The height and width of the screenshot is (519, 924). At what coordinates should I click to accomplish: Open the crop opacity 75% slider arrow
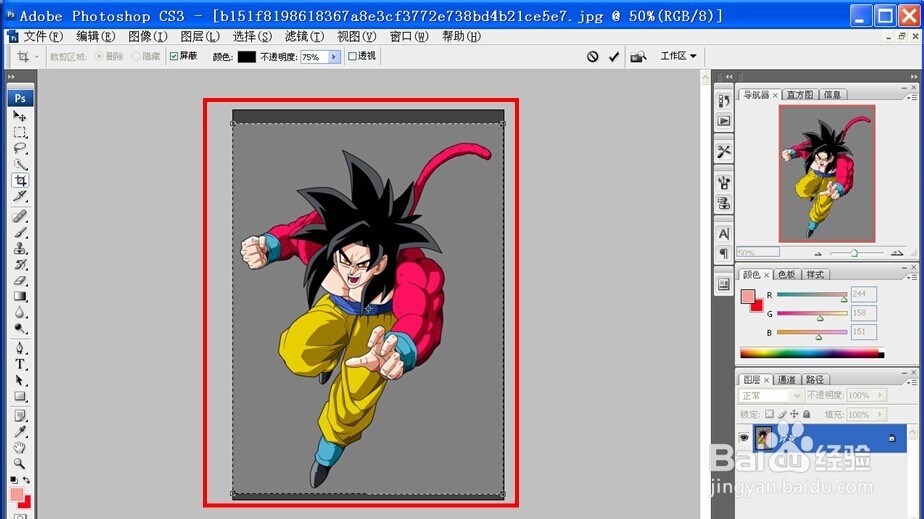click(x=334, y=57)
